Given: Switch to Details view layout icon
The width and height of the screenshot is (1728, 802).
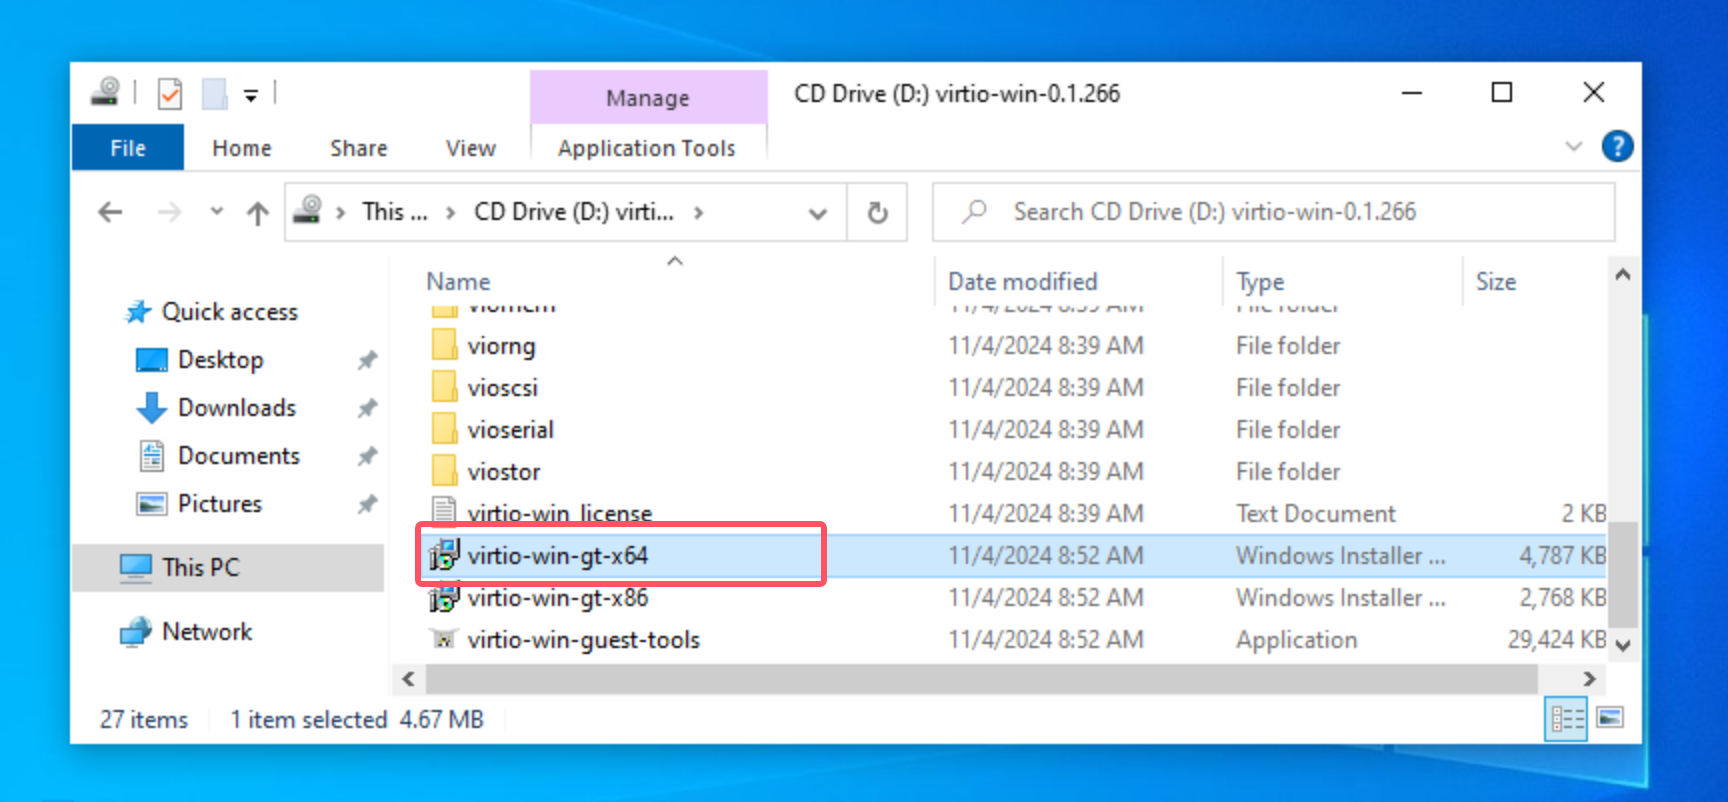Looking at the screenshot, I should [1565, 719].
